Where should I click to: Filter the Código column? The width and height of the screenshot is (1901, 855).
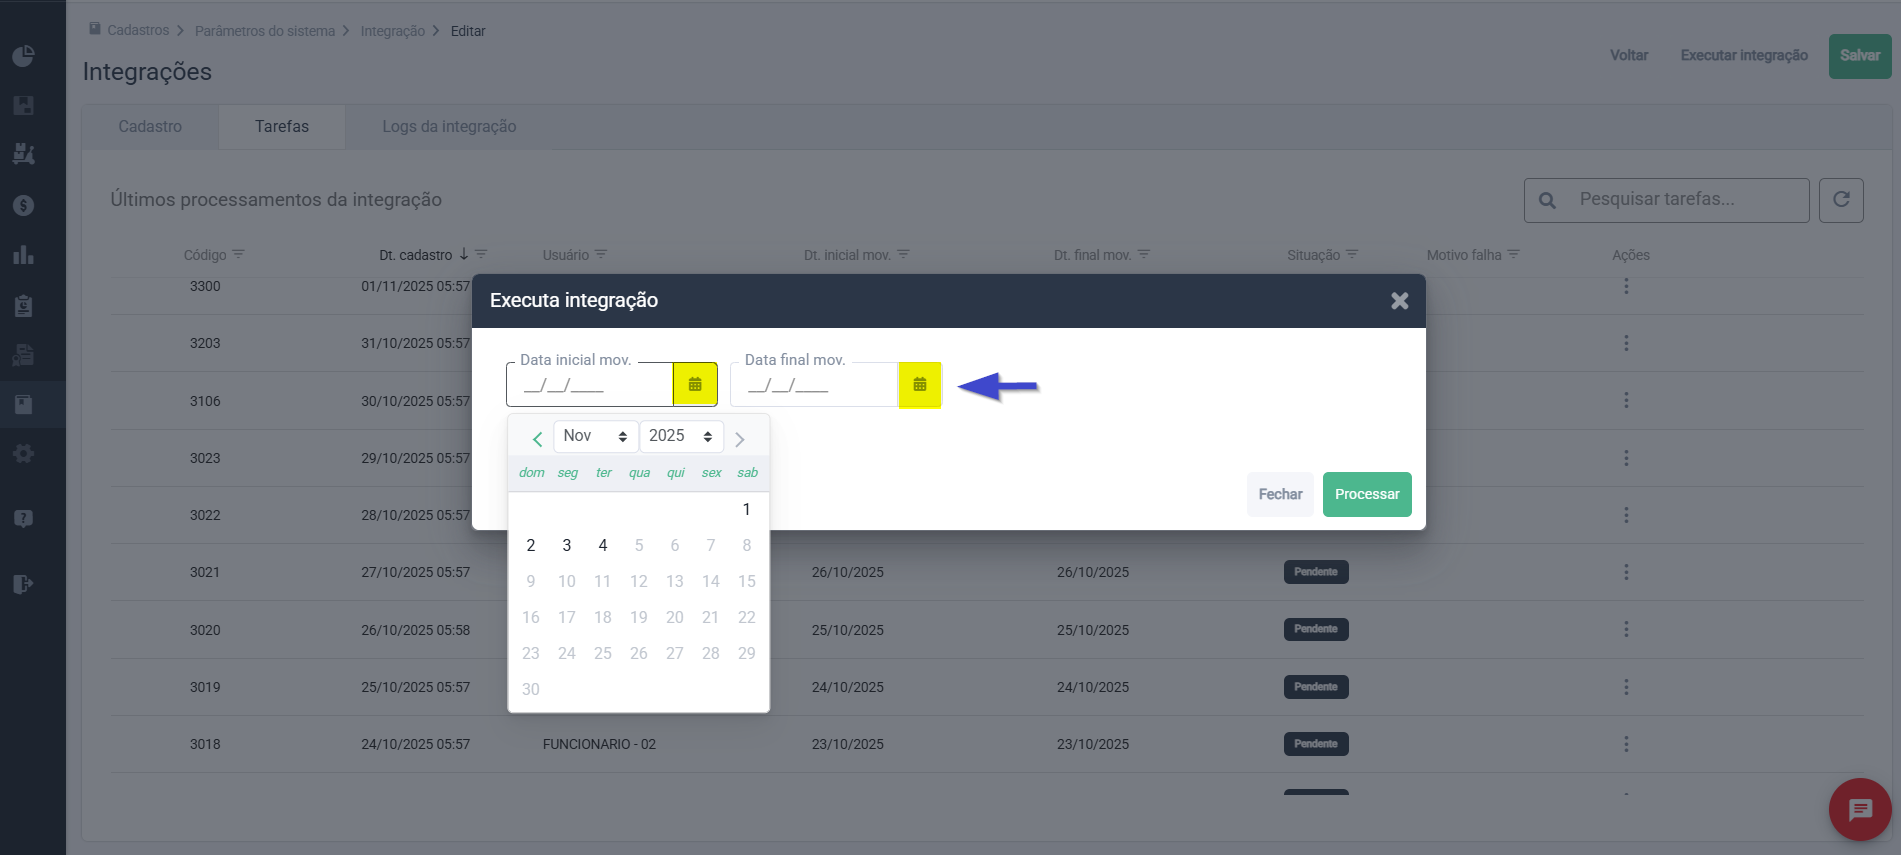click(x=238, y=254)
